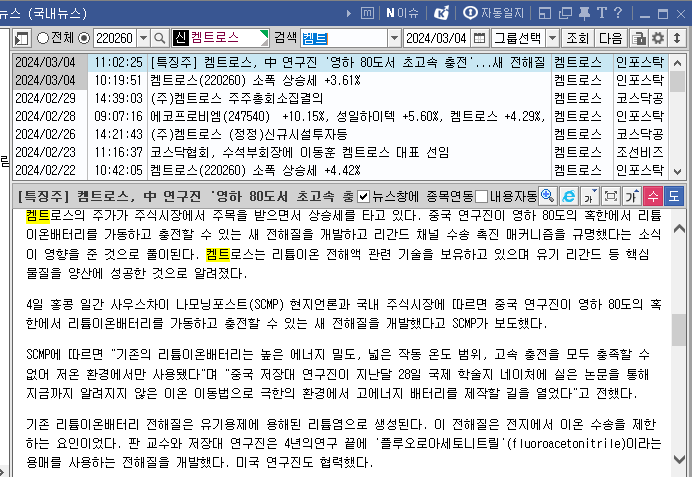
Task: Open the N이슈 menu
Action: coord(402,13)
